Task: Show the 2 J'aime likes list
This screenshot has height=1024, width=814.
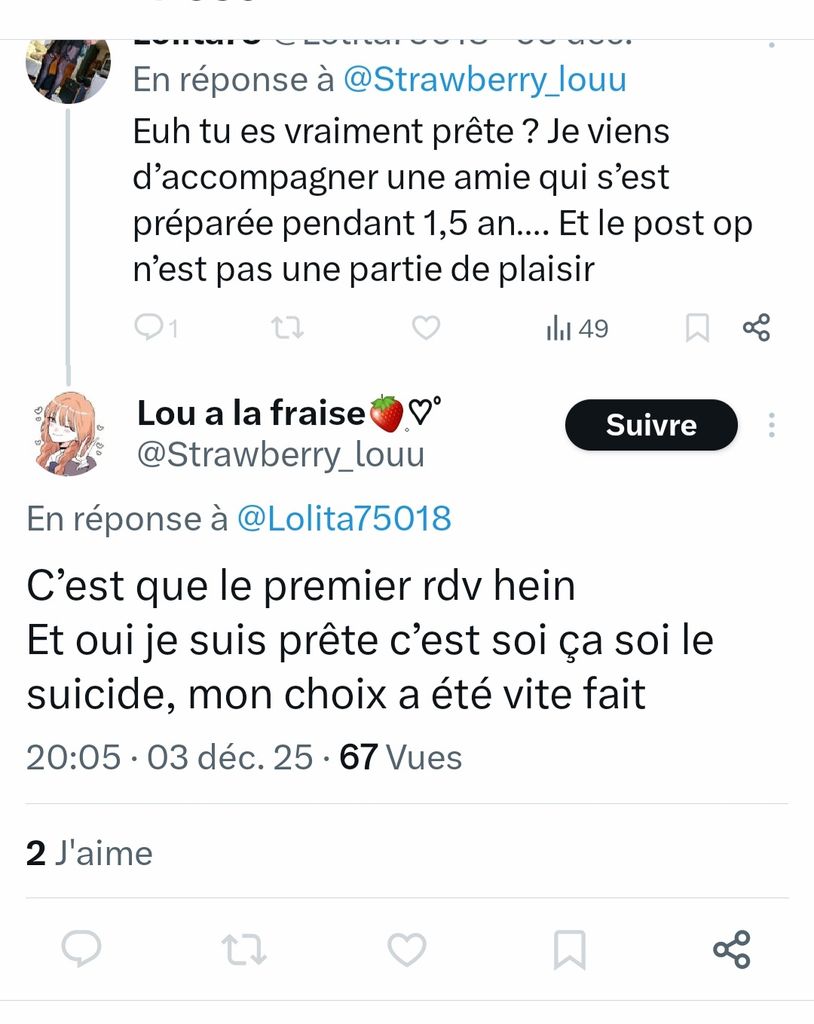Action: click(89, 853)
